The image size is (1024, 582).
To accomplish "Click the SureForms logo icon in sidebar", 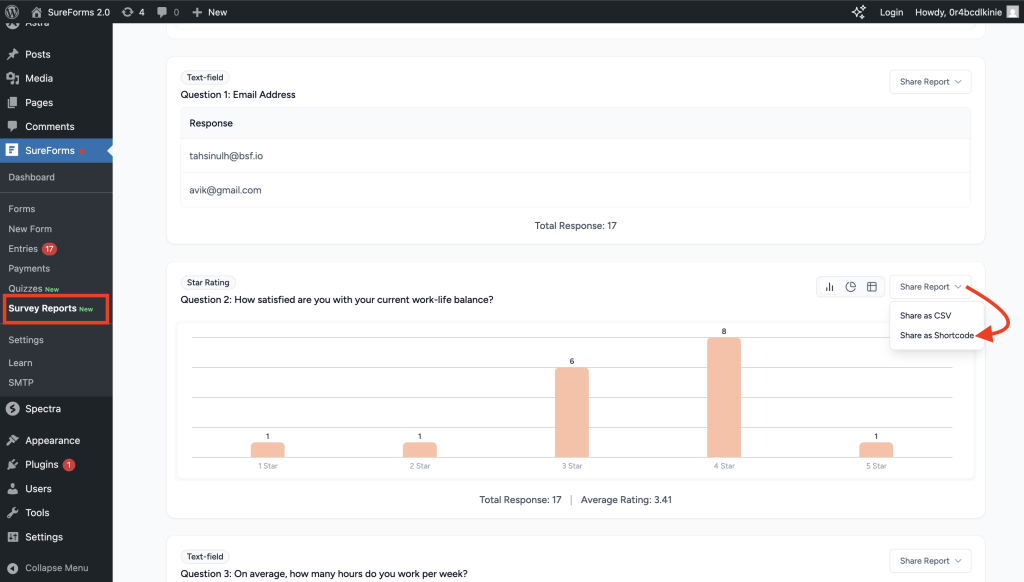I will (x=12, y=150).
